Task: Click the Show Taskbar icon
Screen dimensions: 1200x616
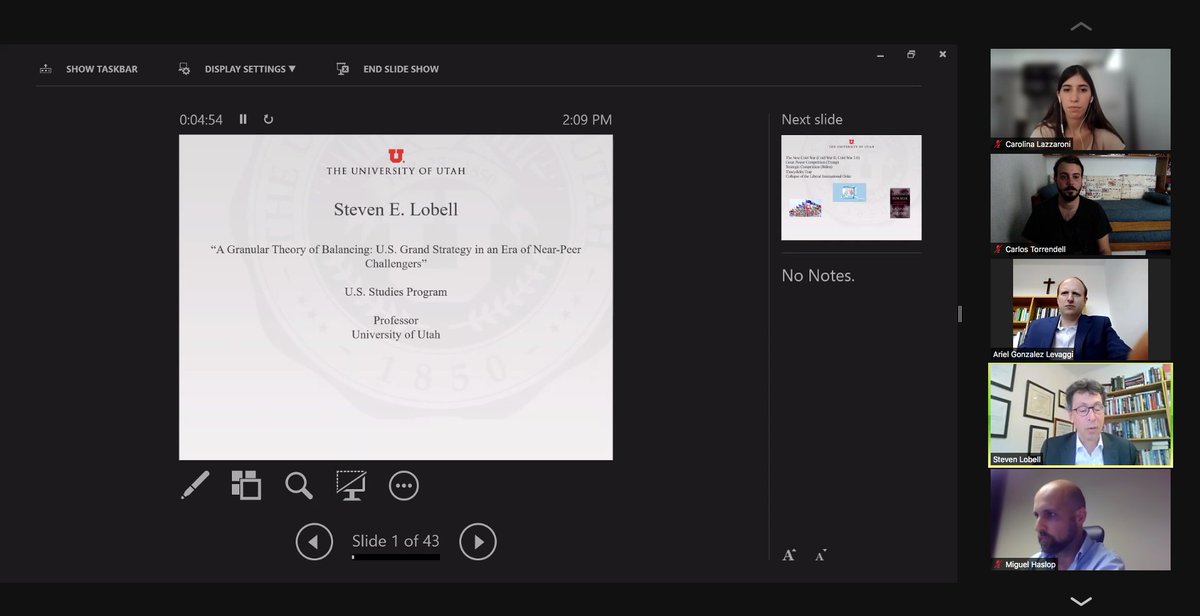Action: pos(45,69)
